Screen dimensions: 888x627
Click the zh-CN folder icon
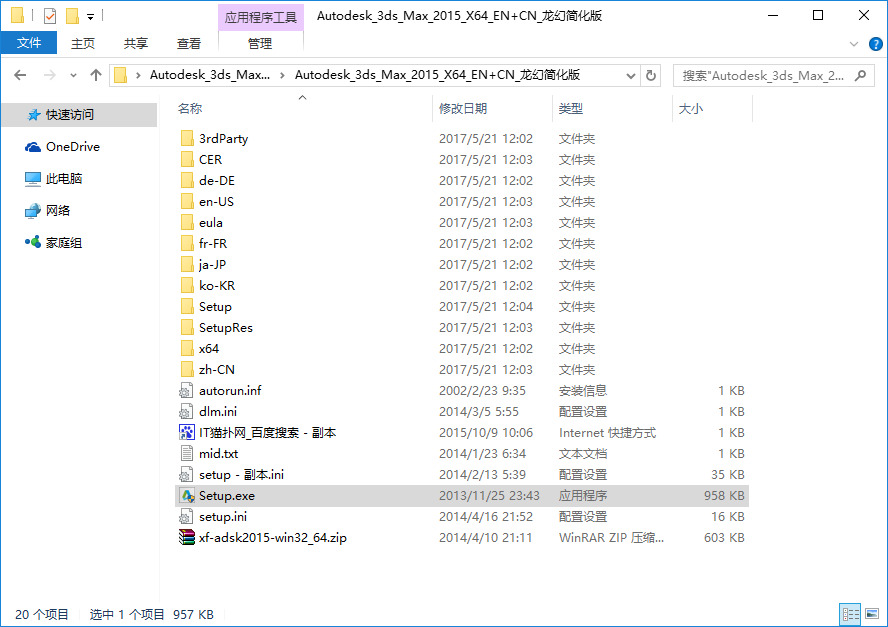[187, 369]
